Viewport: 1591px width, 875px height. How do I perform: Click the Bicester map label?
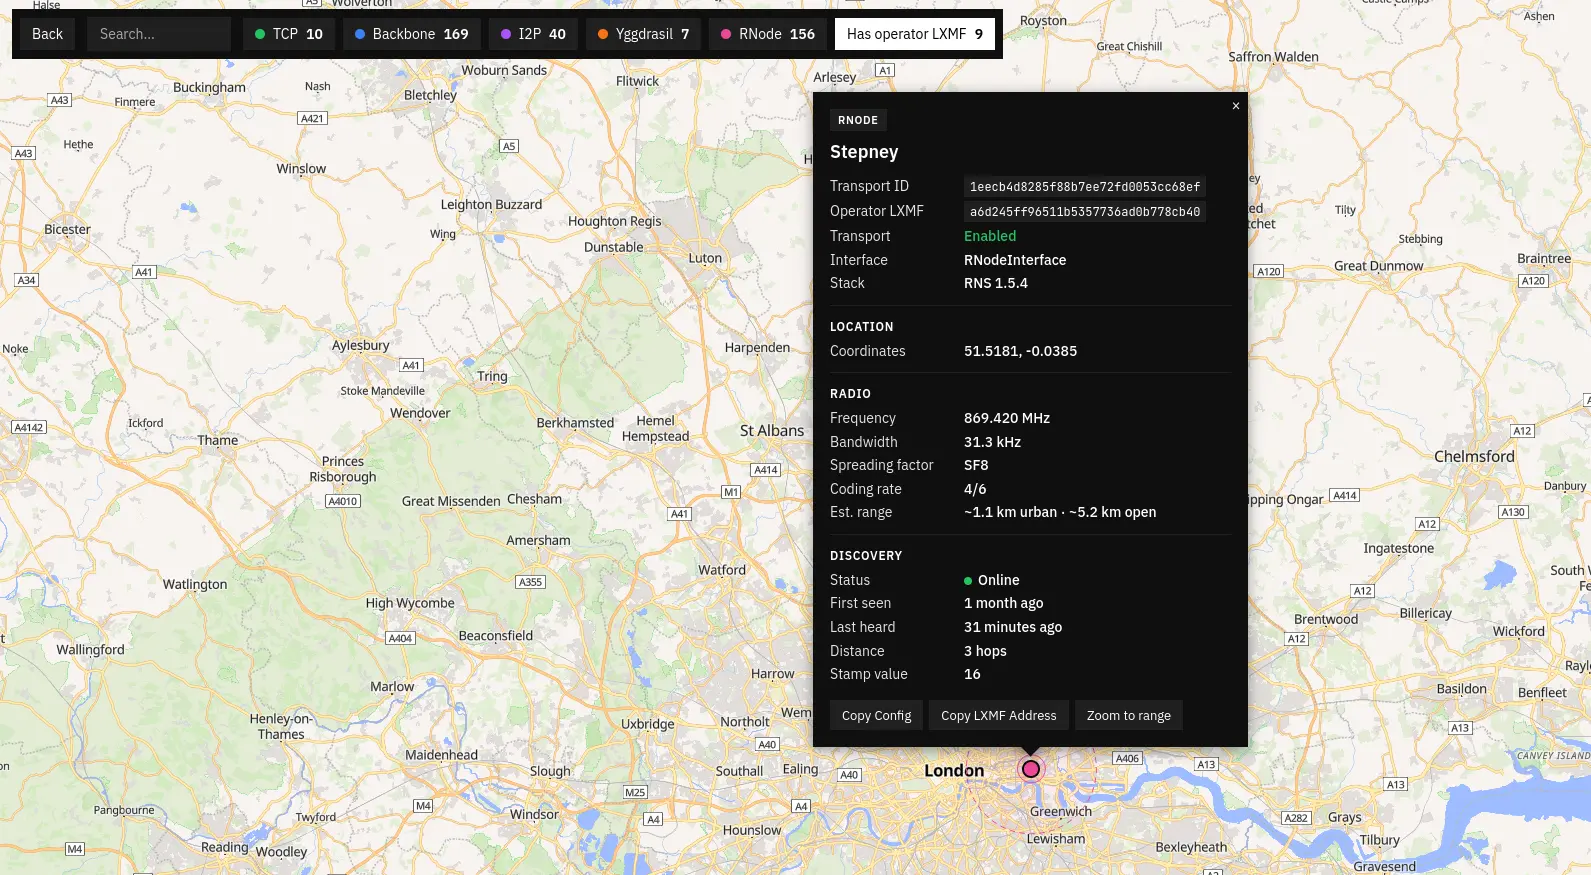point(67,229)
